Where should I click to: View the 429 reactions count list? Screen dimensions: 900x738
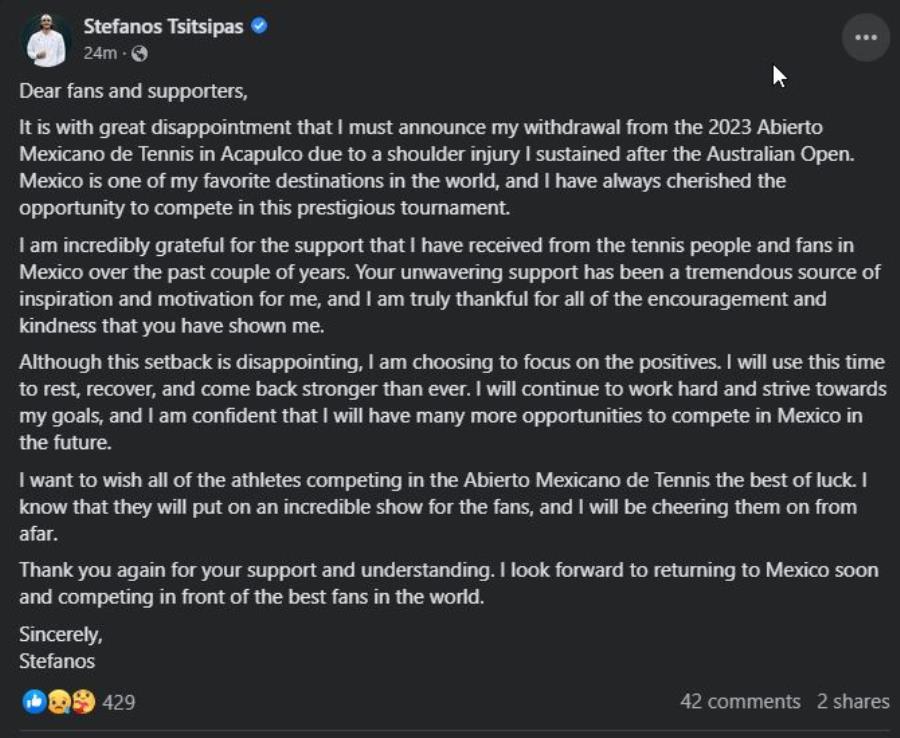tap(119, 702)
